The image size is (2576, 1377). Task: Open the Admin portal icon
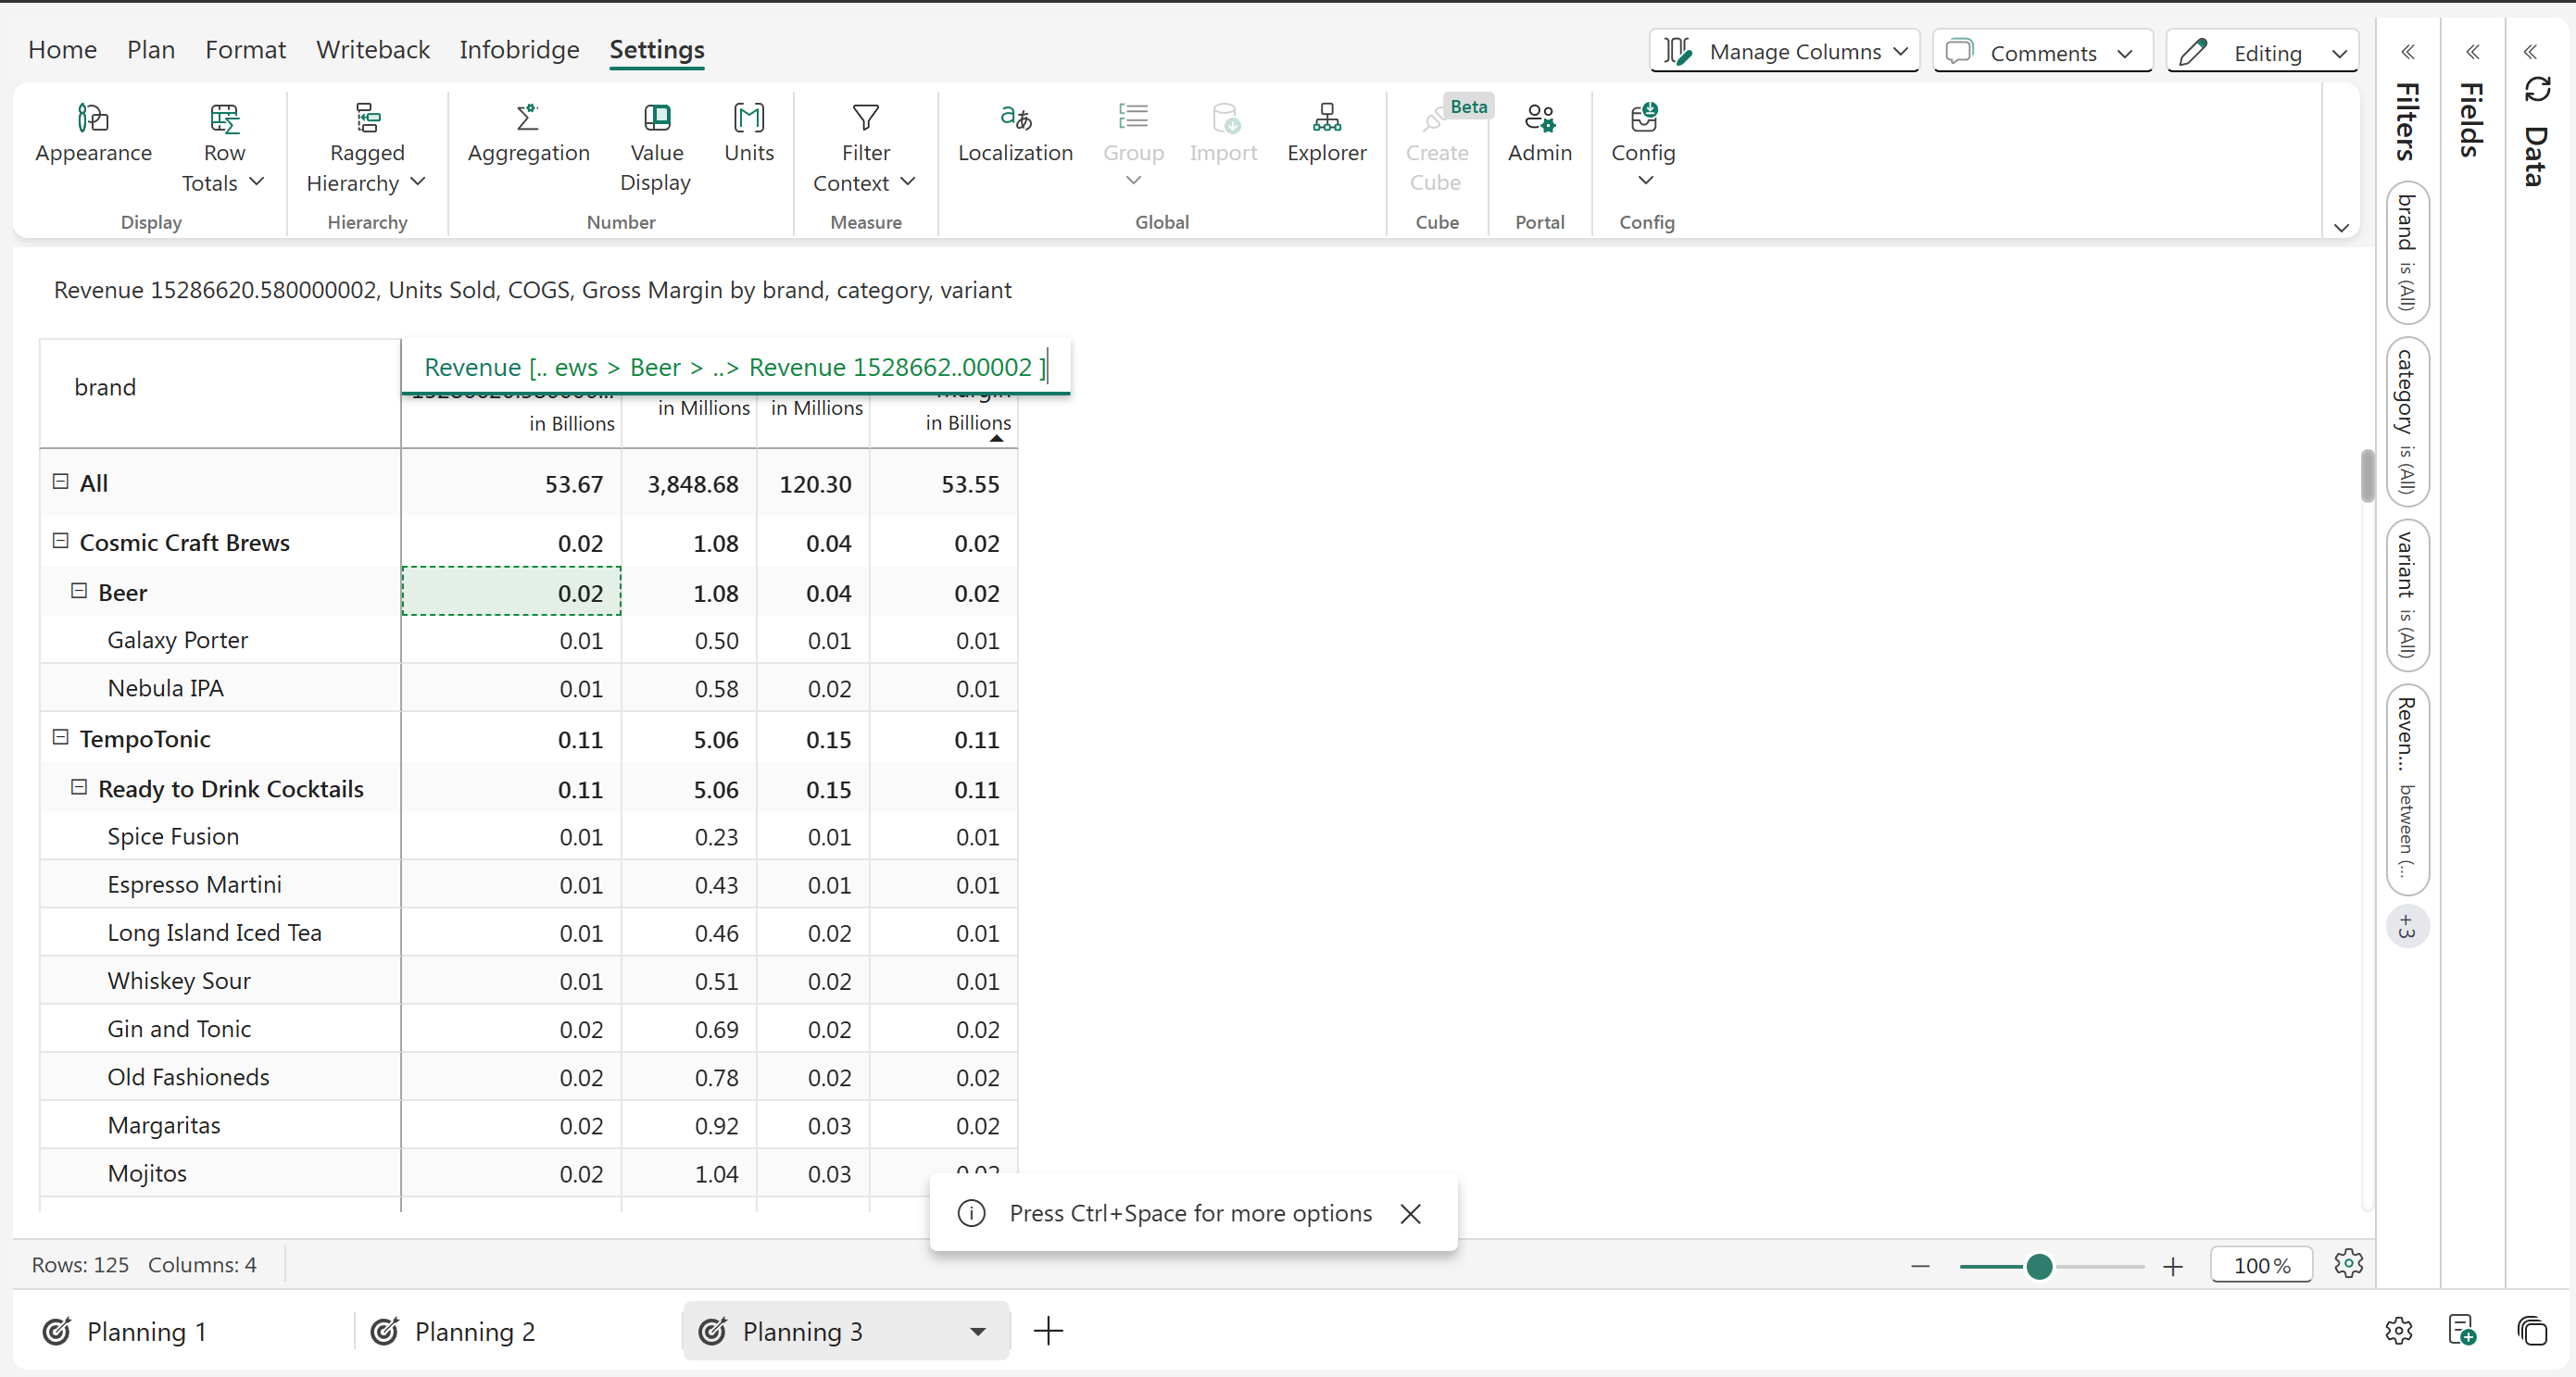pos(1539,119)
